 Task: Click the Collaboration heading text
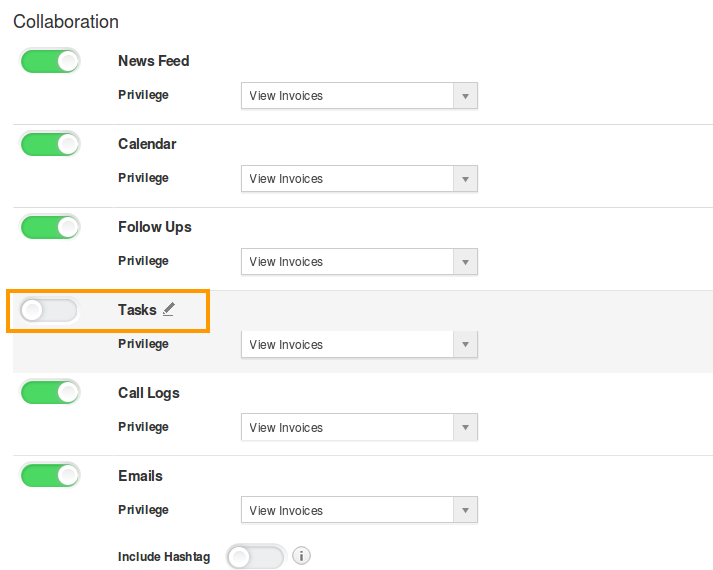click(66, 21)
